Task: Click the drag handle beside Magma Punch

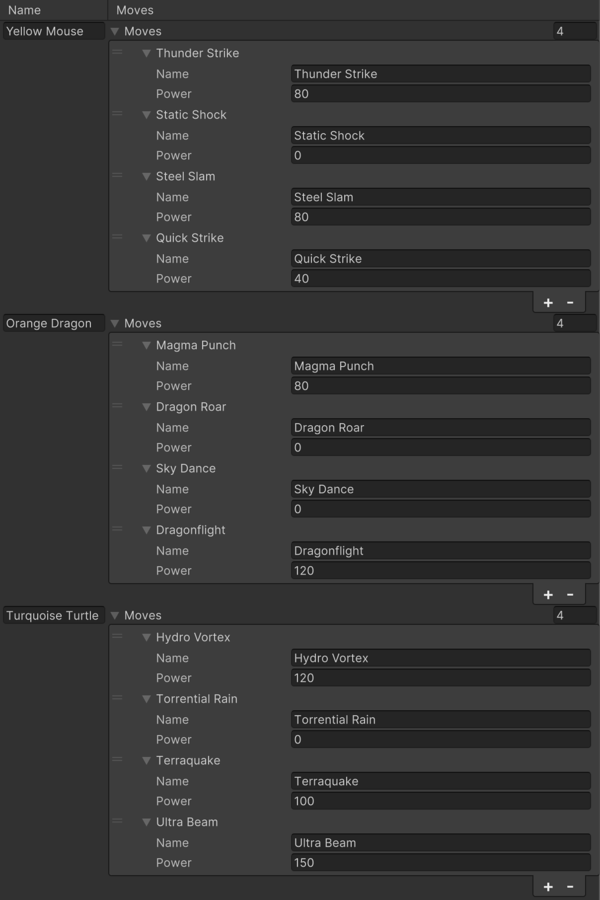Action: click(x=118, y=345)
